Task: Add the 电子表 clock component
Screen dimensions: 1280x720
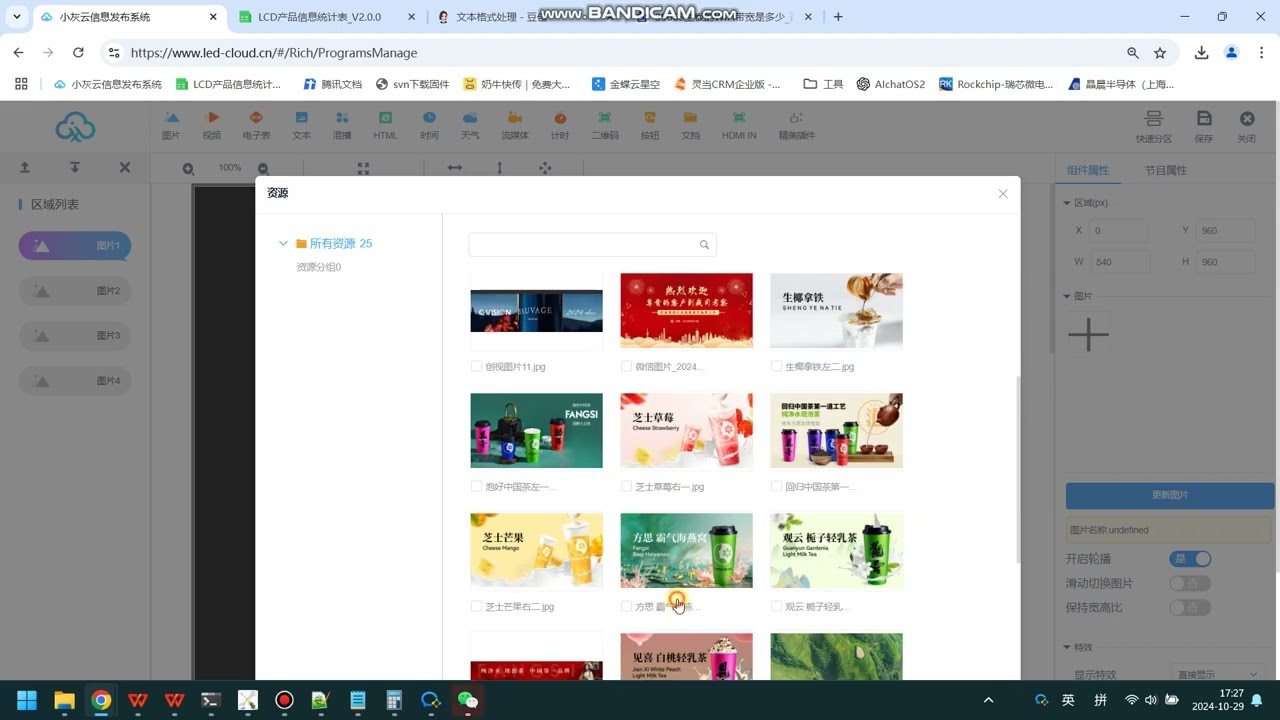Action: (256, 126)
